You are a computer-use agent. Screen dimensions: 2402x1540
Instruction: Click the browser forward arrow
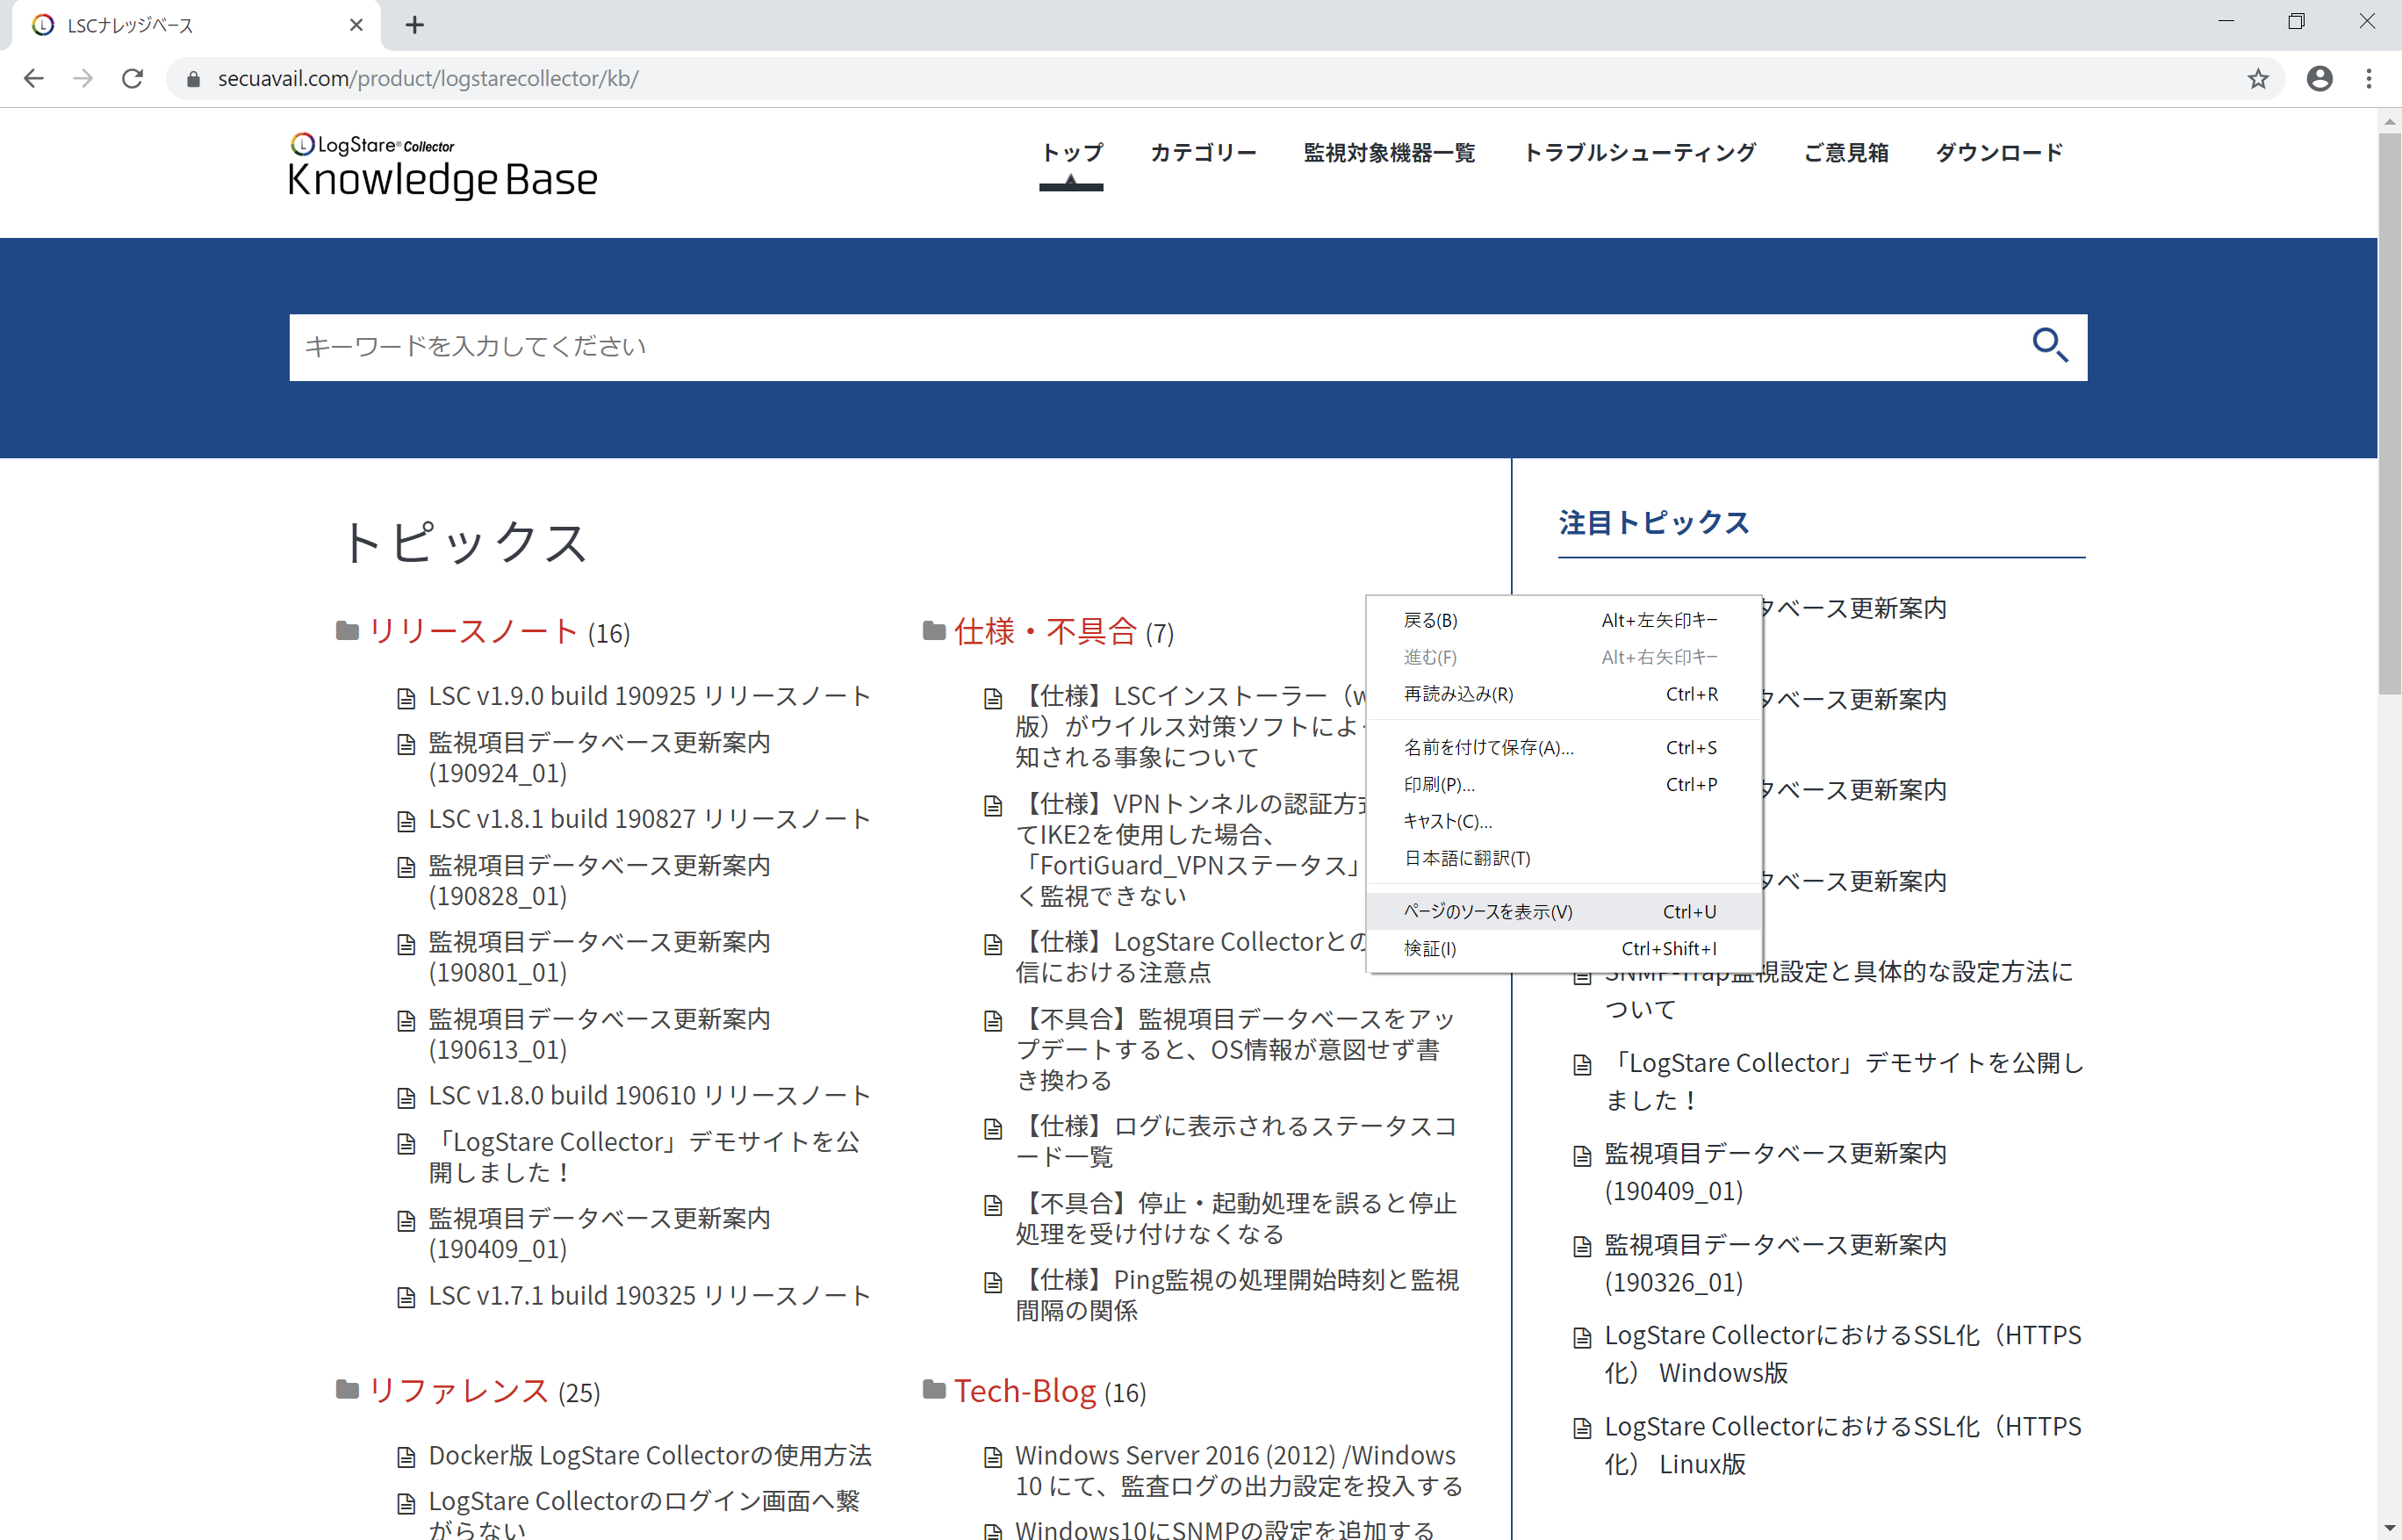[83, 78]
